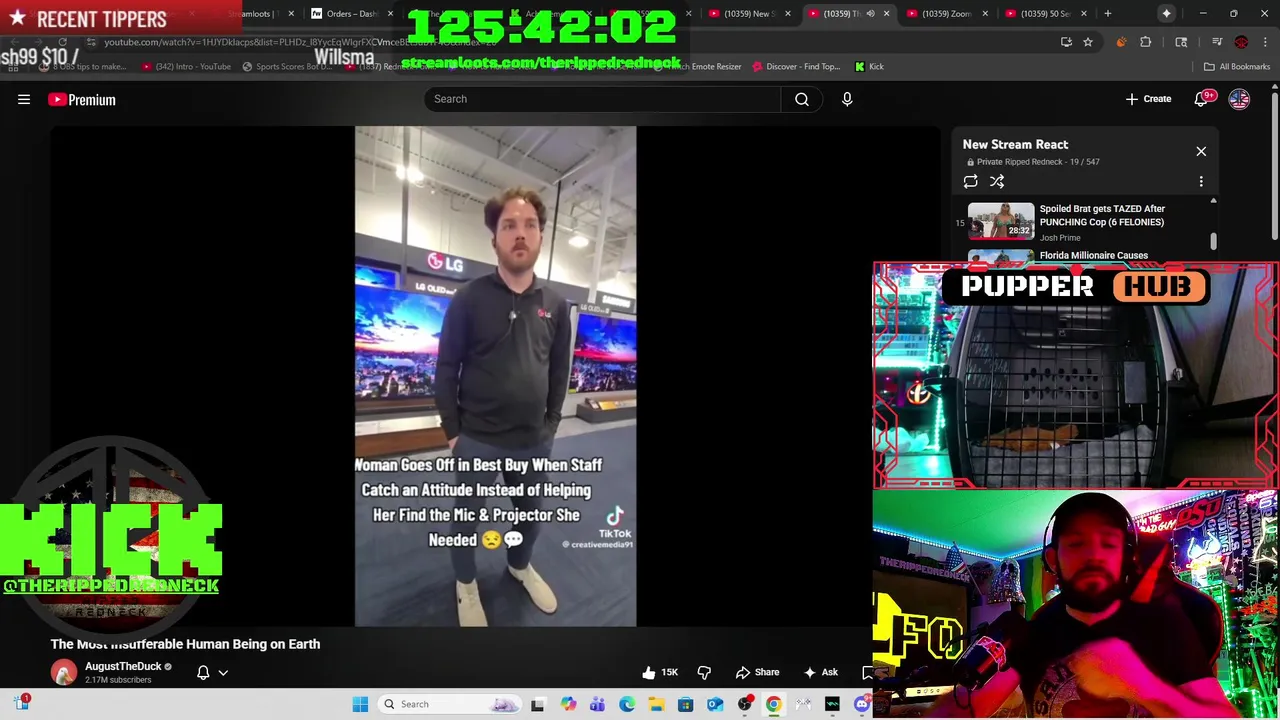Image resolution: width=1280 pixels, height=720 pixels.
Task: Click New Stream React playlist title
Action: click(1015, 144)
